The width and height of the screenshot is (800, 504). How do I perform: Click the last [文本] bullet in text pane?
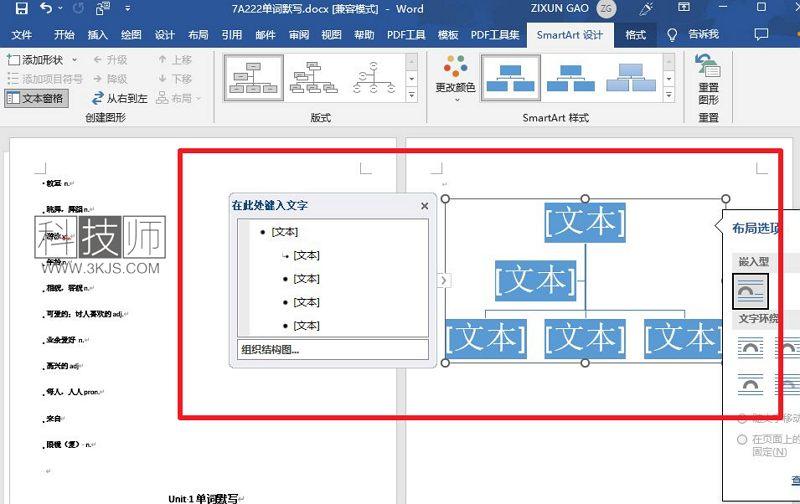(x=306, y=325)
